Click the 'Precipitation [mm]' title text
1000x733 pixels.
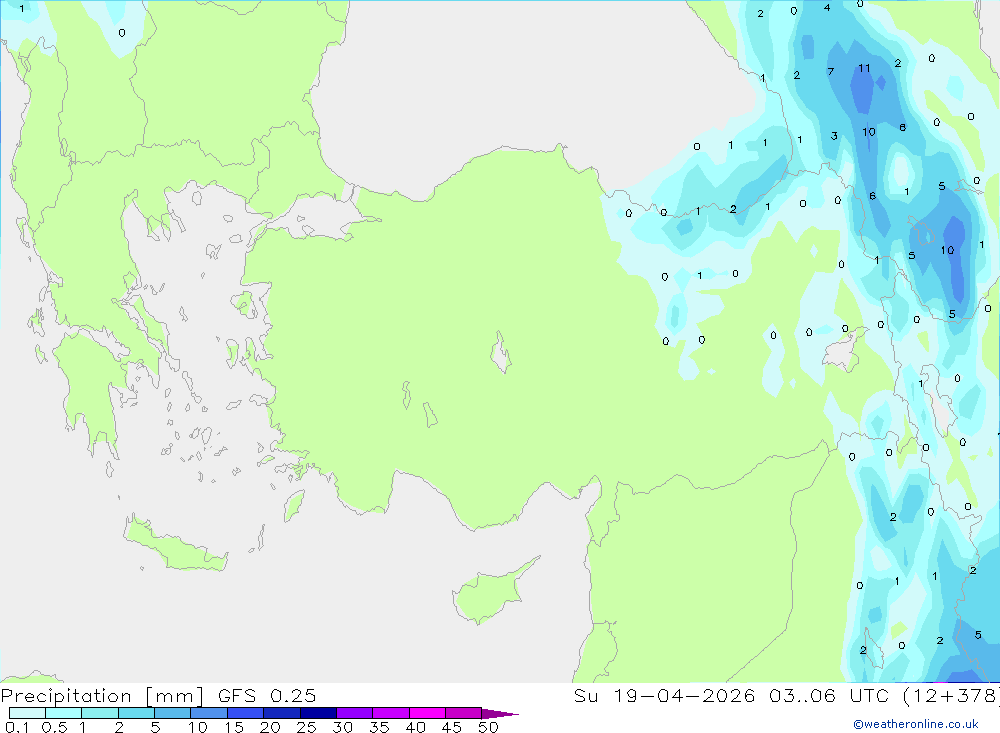tap(102, 695)
